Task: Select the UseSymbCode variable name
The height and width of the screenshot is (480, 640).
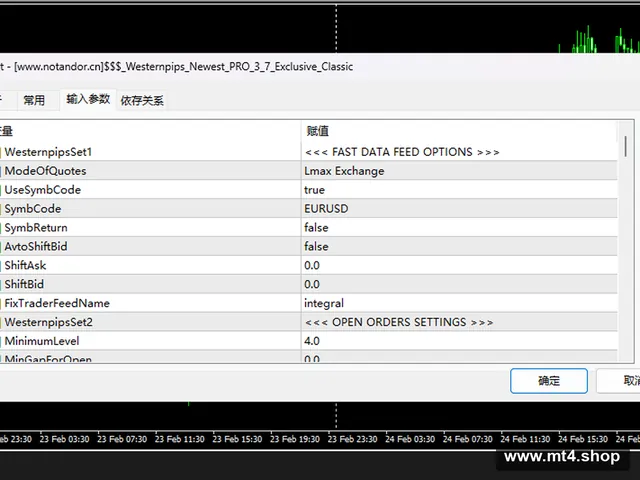Action: point(42,190)
